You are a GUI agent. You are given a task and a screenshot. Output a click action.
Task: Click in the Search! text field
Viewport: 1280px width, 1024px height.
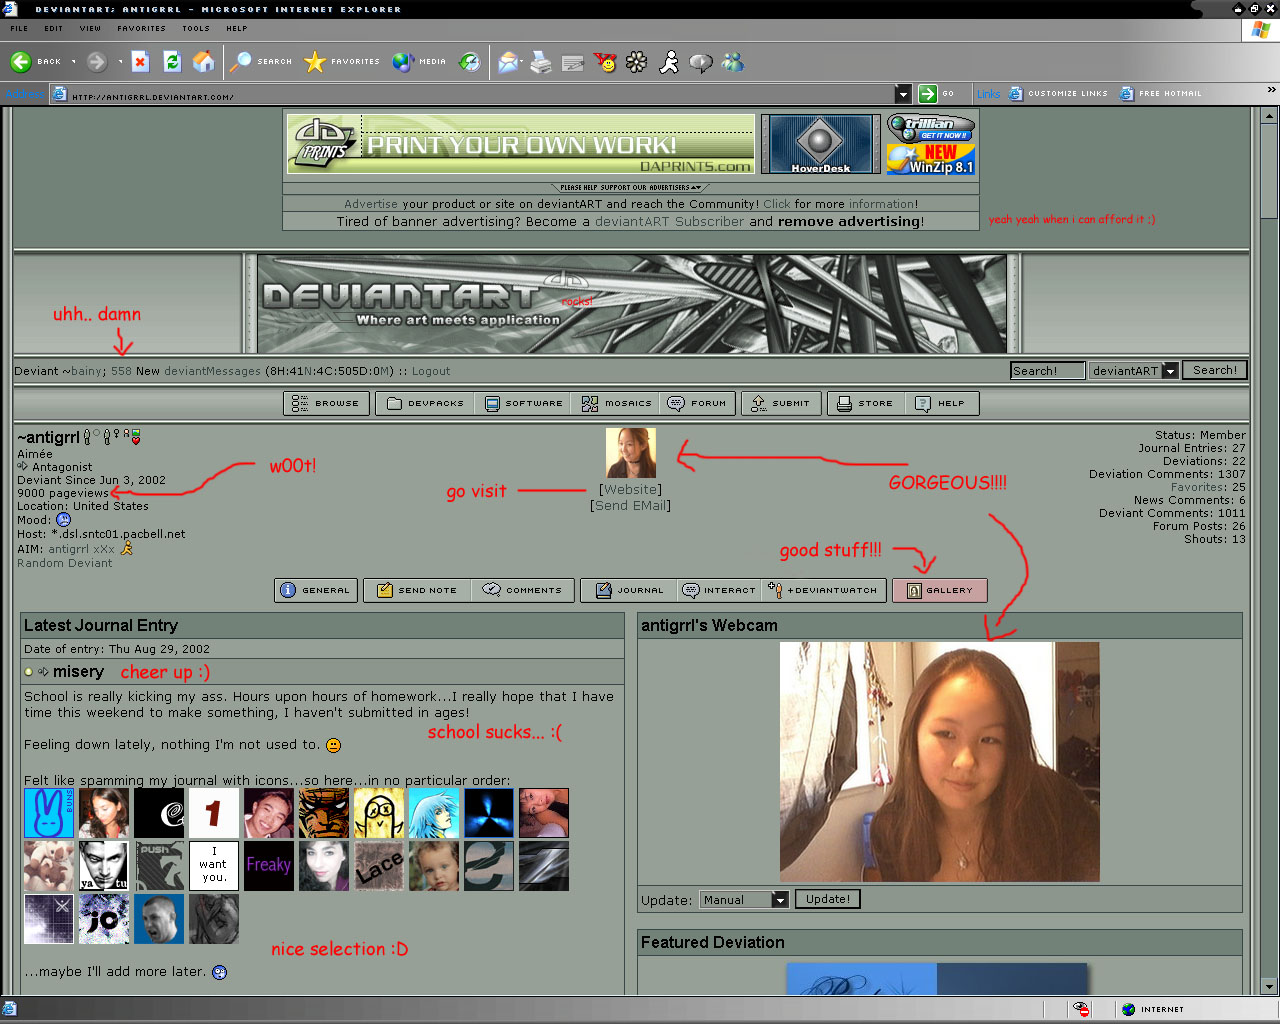(x=1047, y=371)
